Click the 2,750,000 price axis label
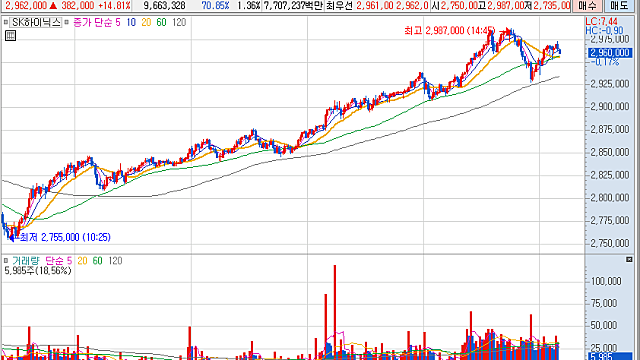This screenshot has height=360, width=640. (x=610, y=243)
